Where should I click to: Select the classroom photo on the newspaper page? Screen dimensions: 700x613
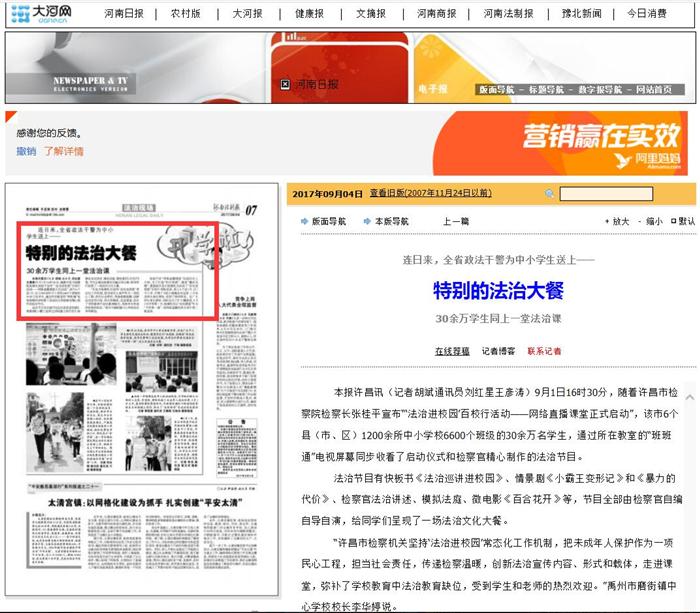pos(71,354)
